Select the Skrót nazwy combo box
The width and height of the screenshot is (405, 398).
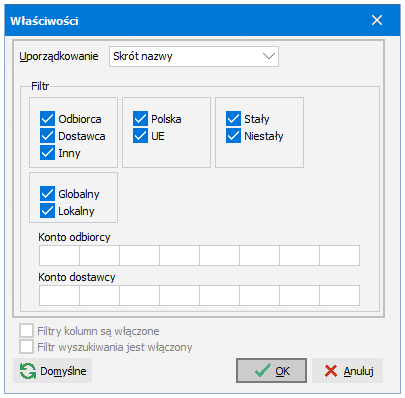(x=194, y=56)
